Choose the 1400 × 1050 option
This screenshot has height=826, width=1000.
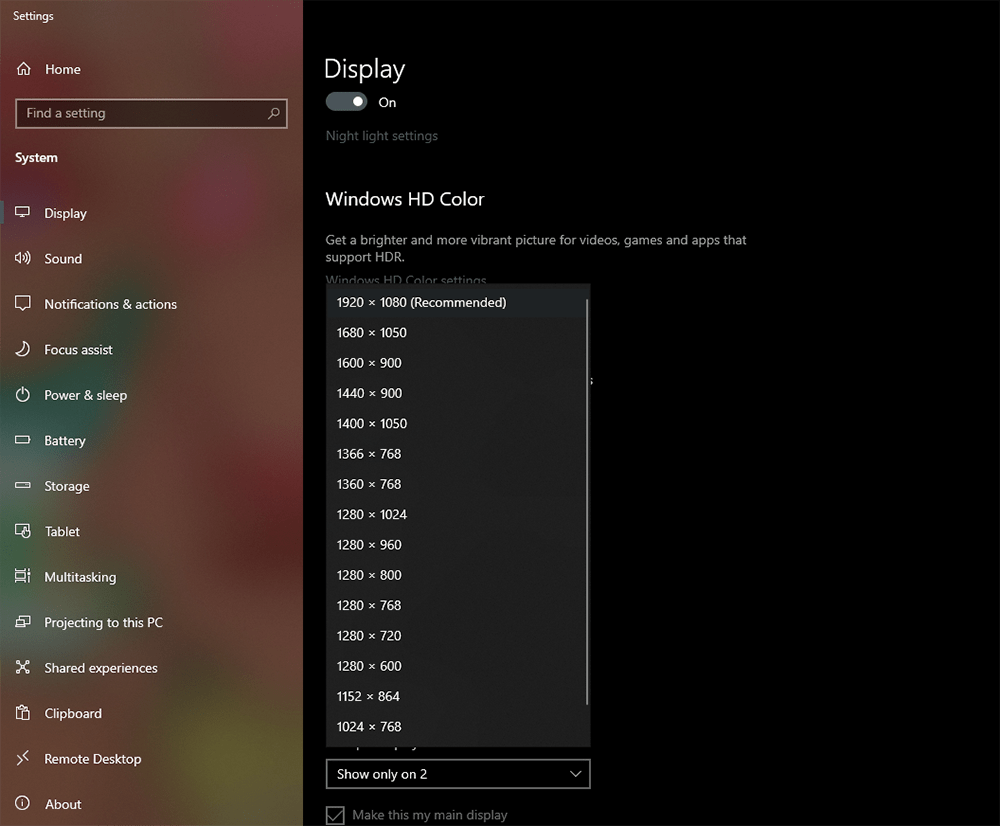point(458,424)
